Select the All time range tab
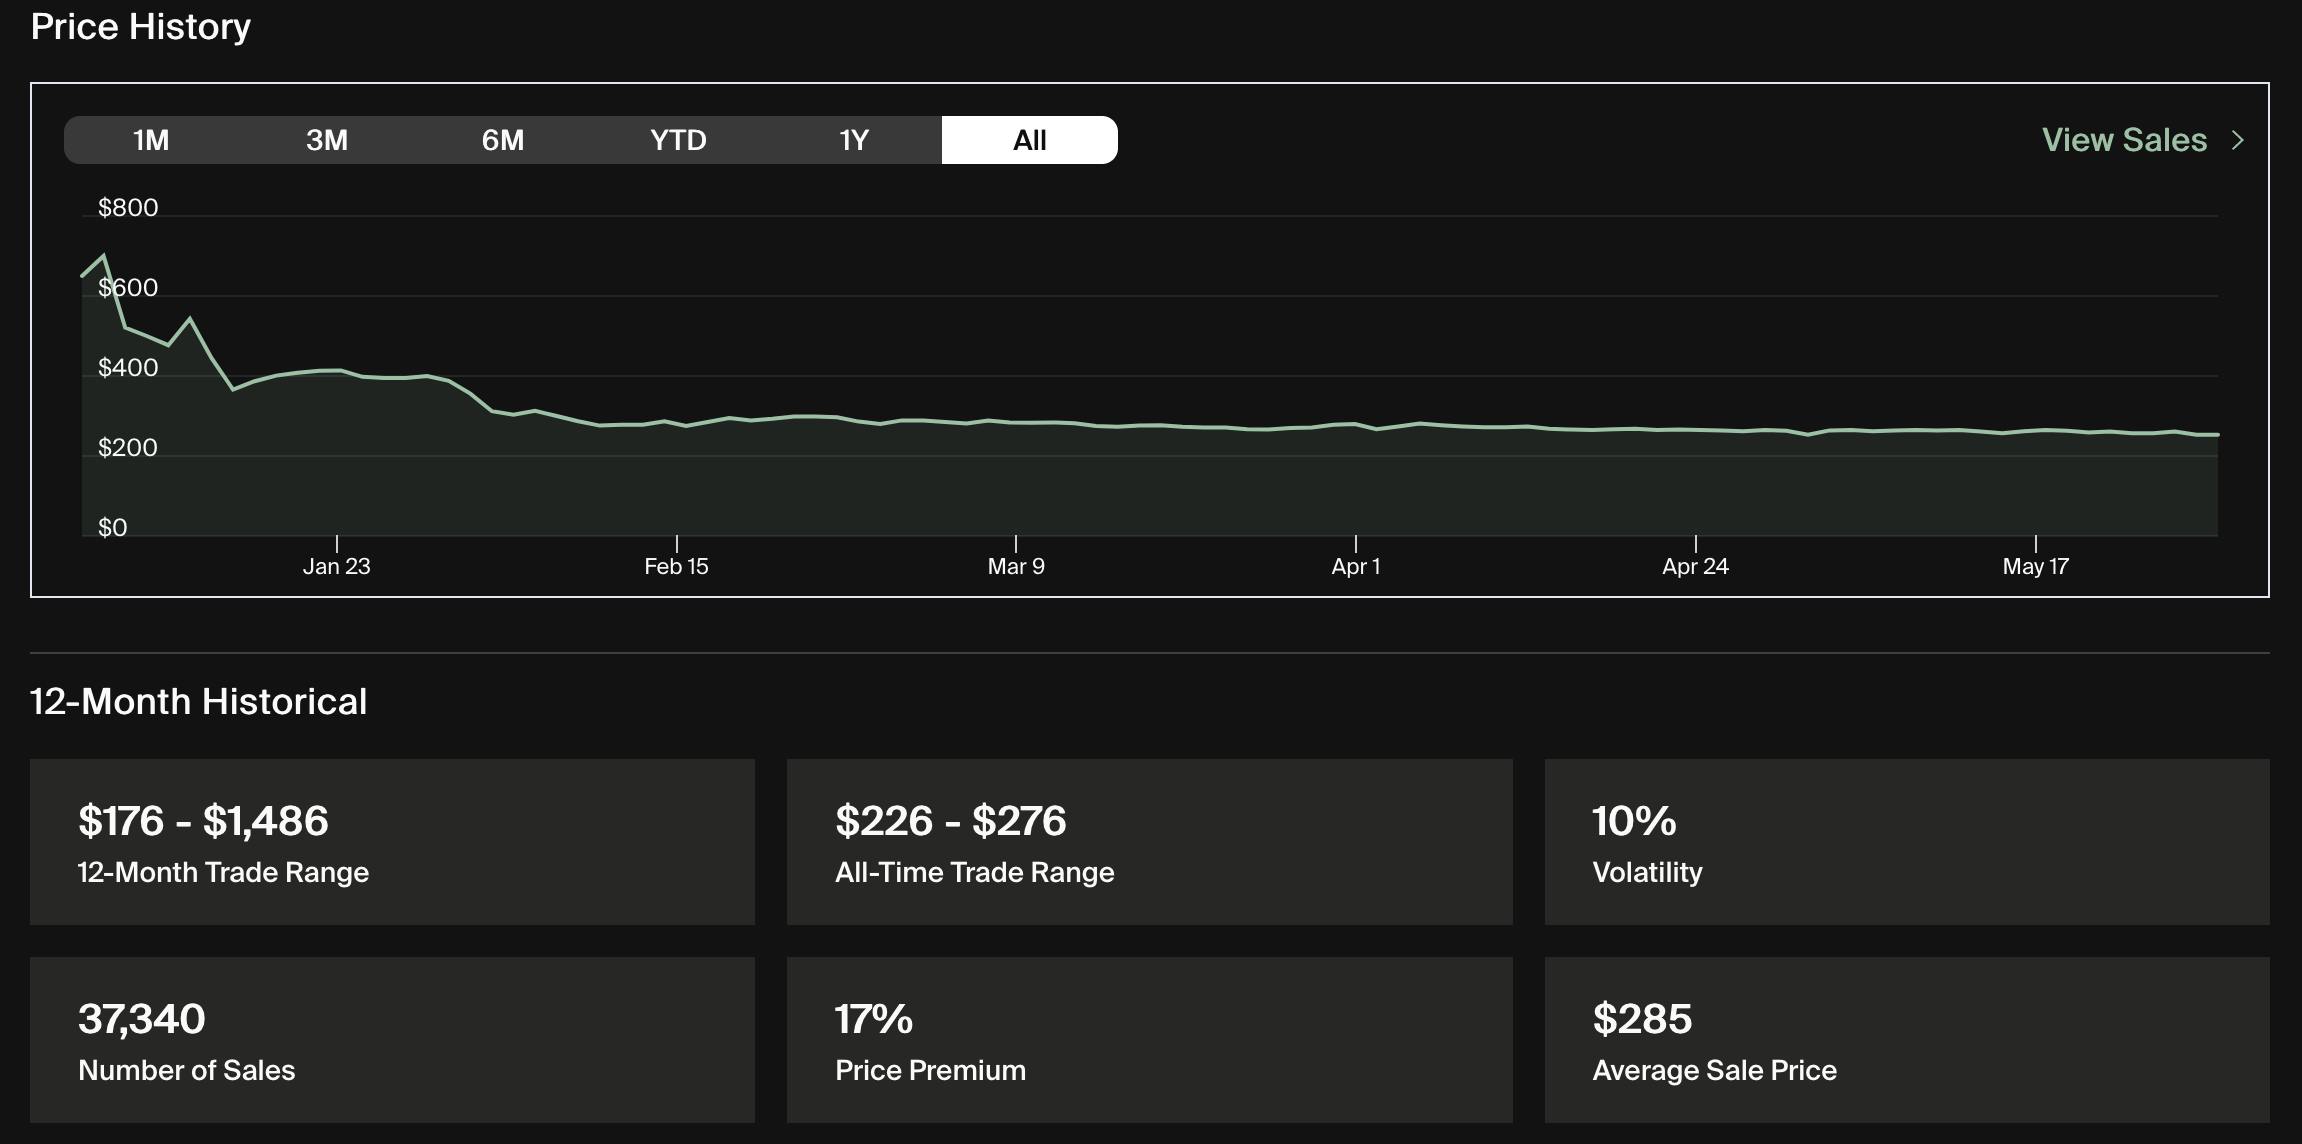Image resolution: width=2302 pixels, height=1144 pixels. click(1029, 140)
